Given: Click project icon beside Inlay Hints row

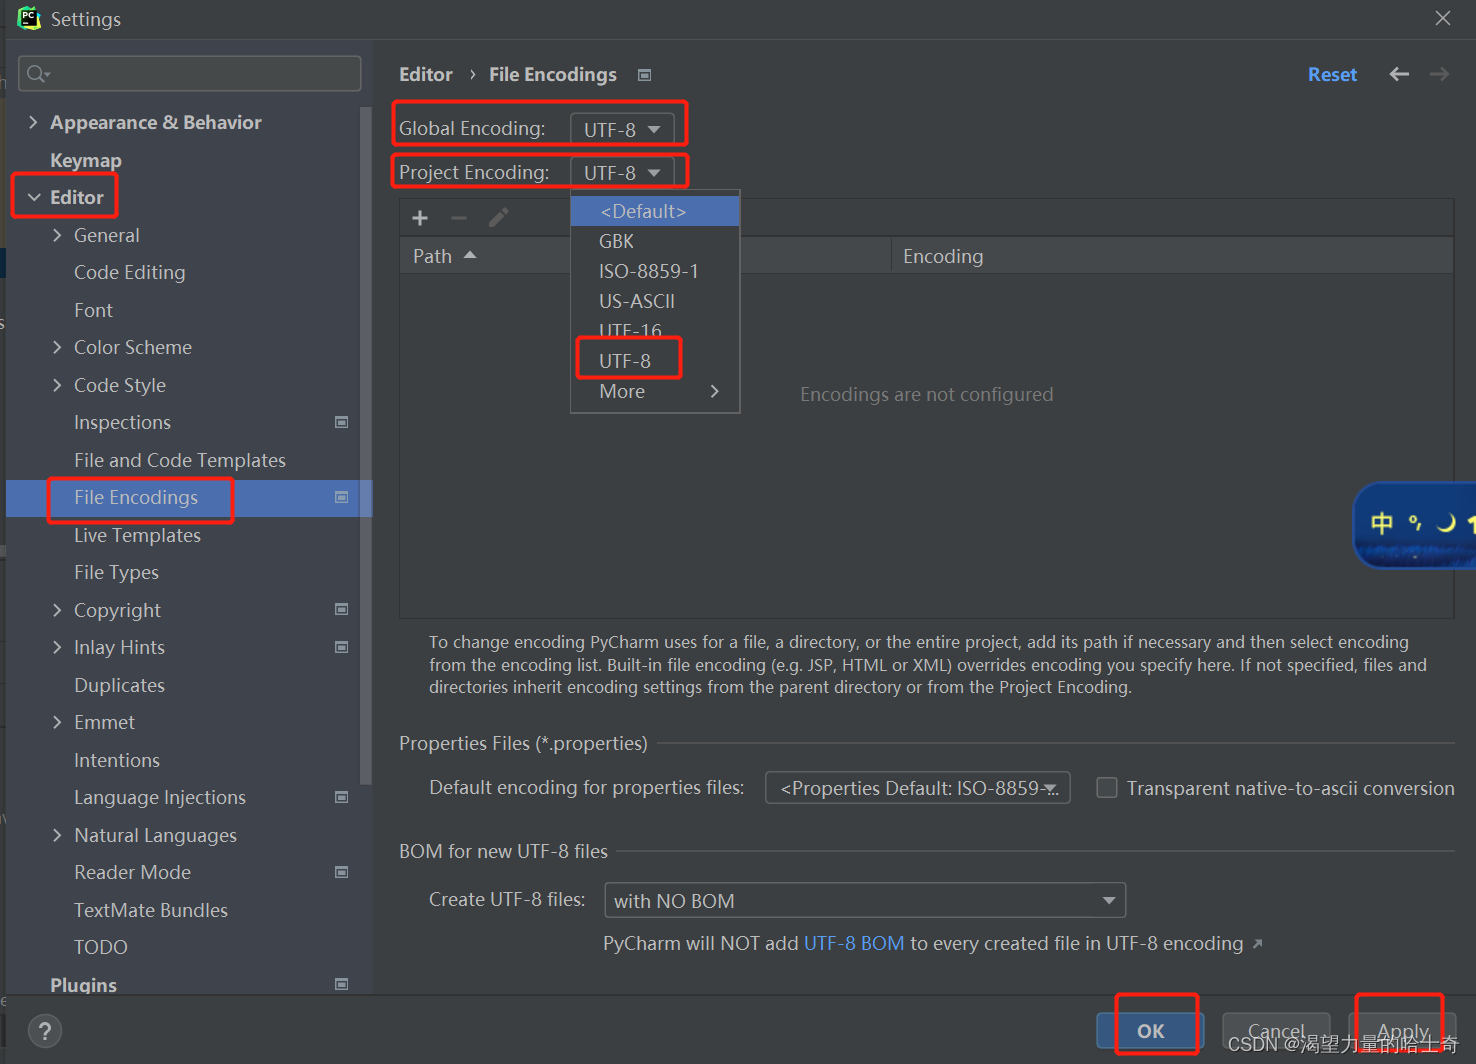Looking at the screenshot, I should click(341, 647).
